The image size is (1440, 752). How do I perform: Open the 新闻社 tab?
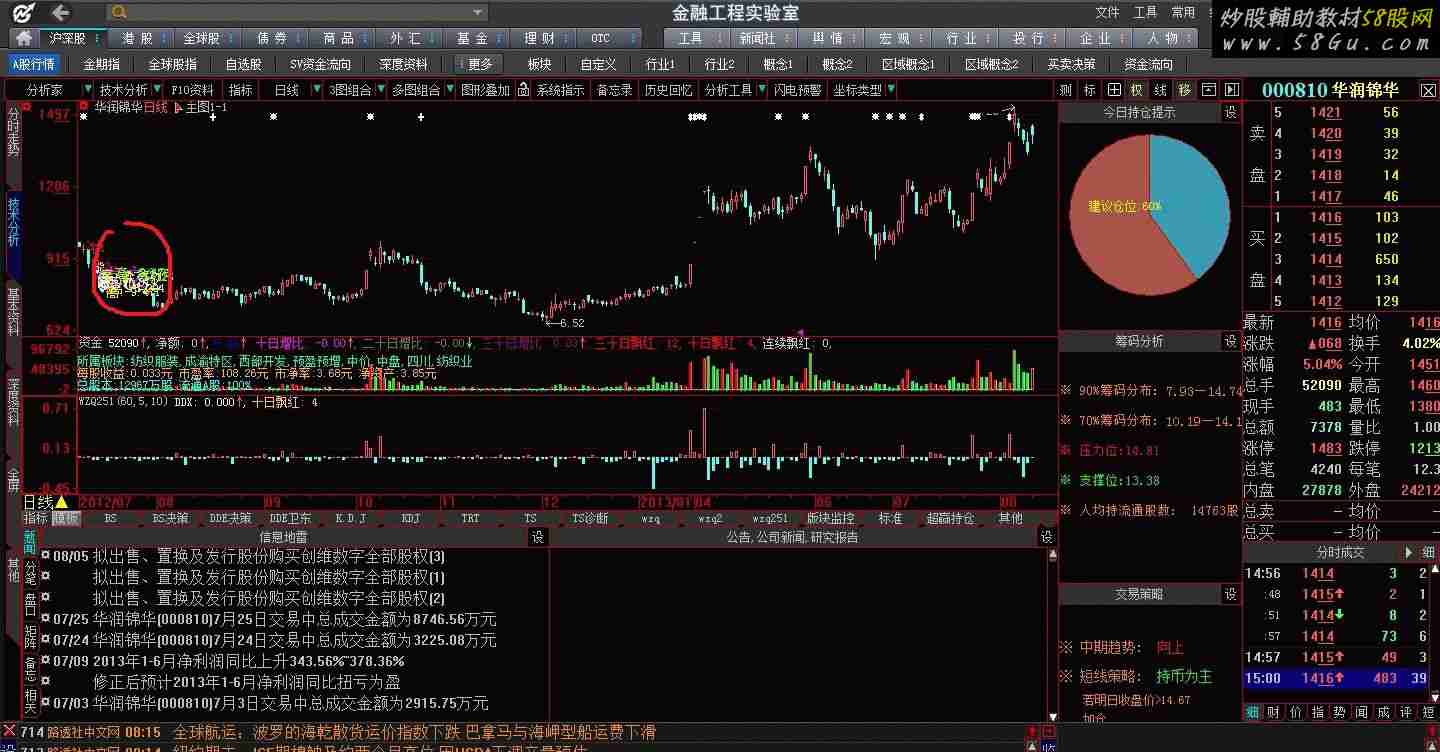point(762,39)
